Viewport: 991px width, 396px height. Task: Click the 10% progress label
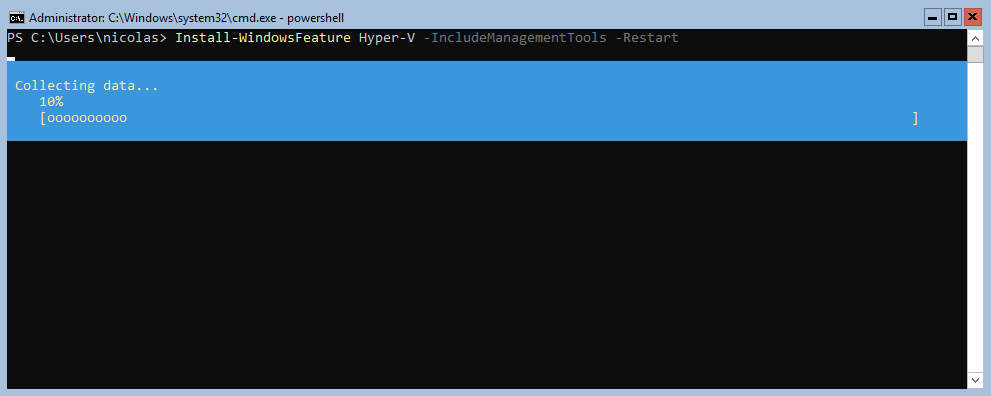click(x=51, y=102)
